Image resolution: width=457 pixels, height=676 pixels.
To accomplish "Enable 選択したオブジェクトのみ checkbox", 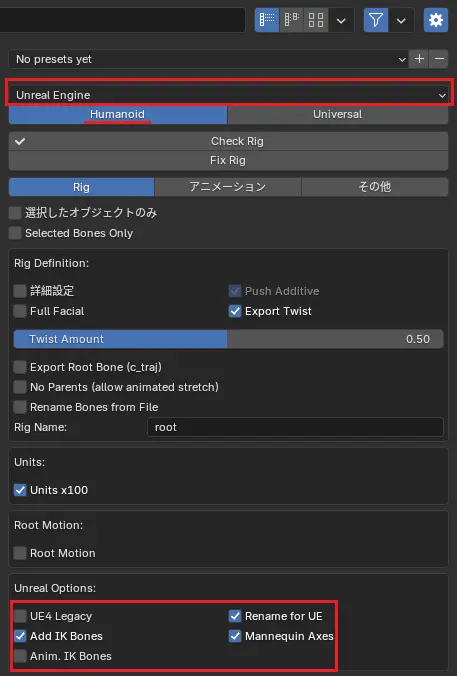I will tap(15, 213).
